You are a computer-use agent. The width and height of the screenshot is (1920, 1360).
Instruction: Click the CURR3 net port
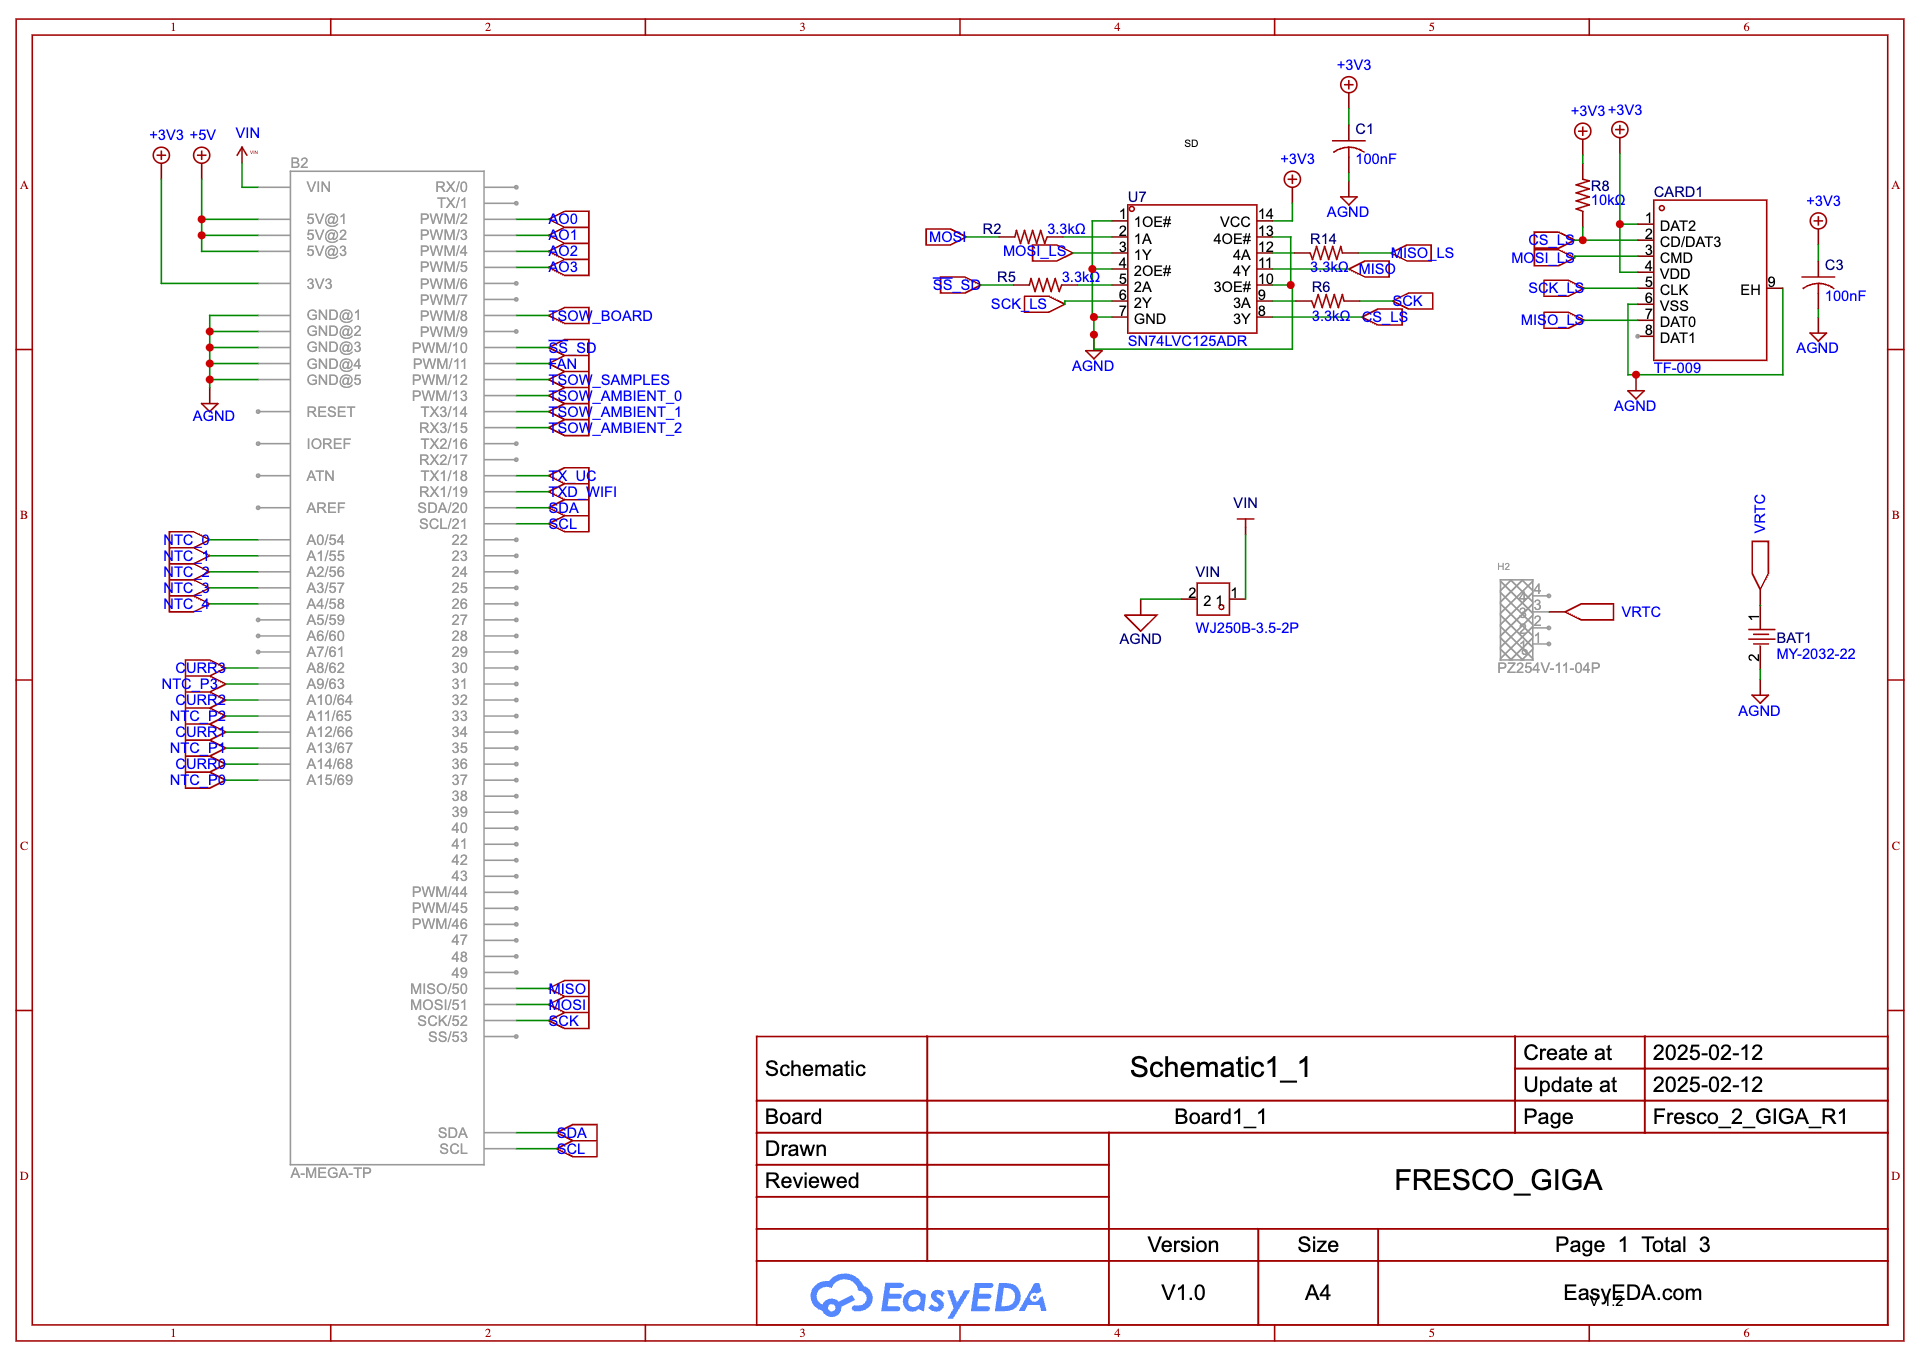tap(204, 668)
